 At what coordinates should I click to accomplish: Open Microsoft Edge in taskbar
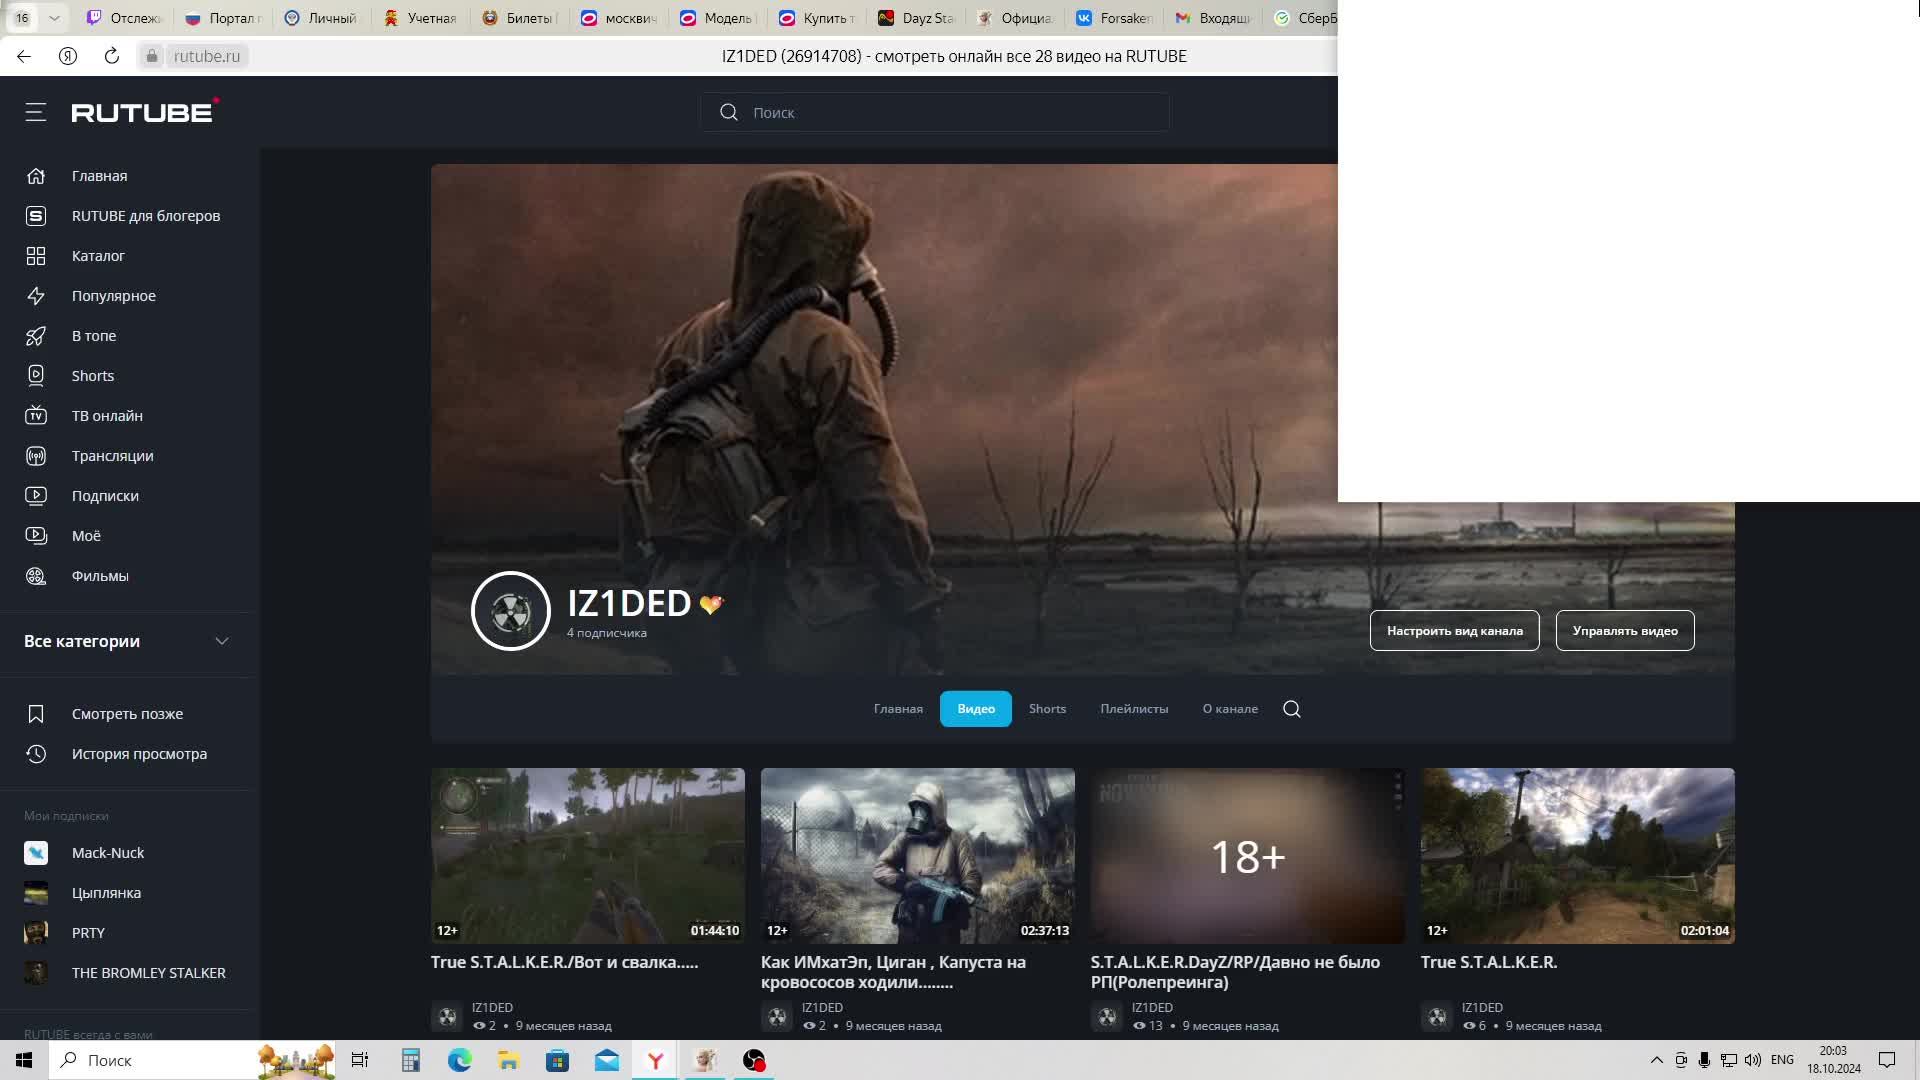point(459,1060)
